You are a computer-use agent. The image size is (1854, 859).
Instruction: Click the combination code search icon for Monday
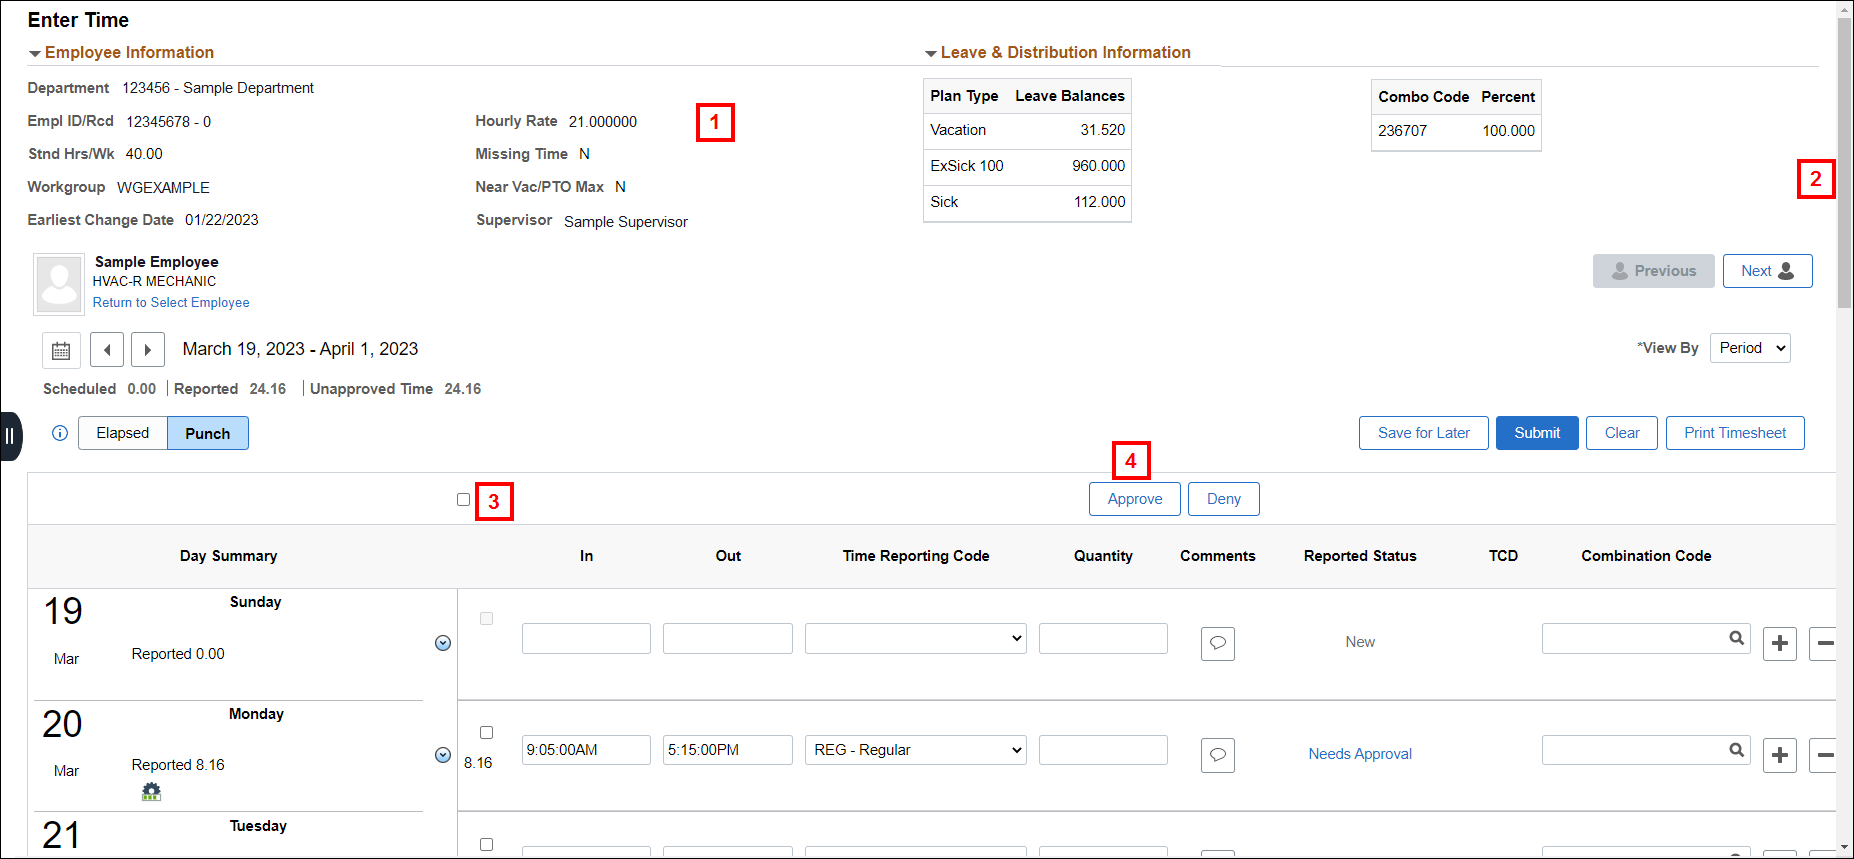(1737, 750)
